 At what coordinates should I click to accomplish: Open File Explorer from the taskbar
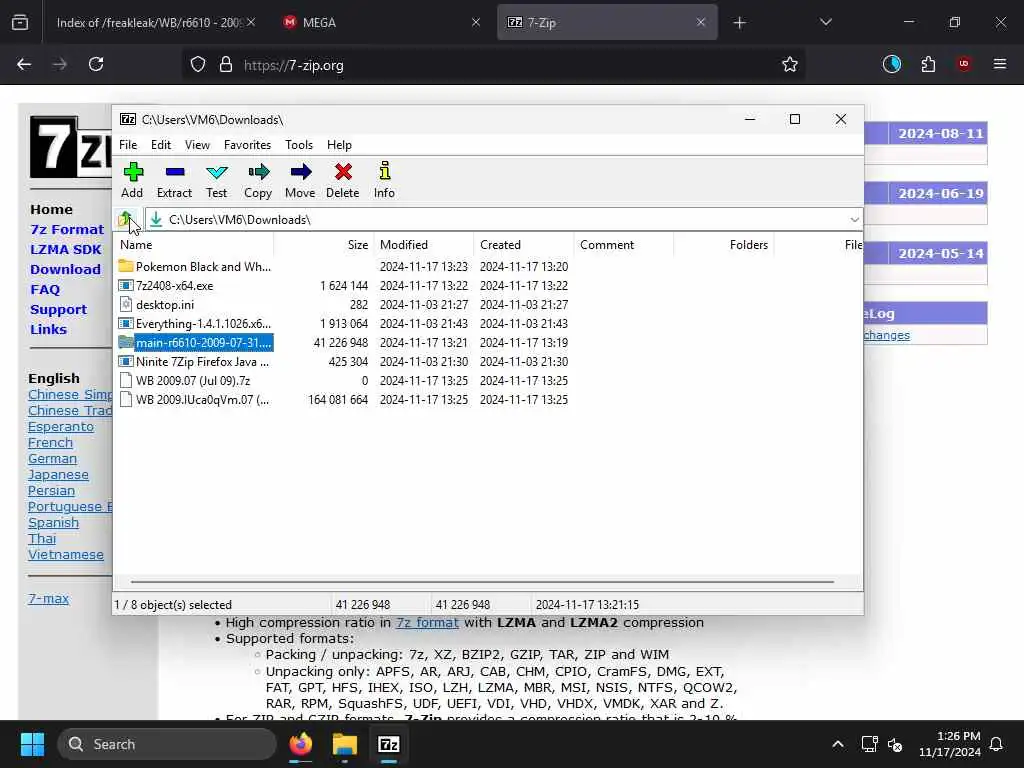pyautogui.click(x=345, y=744)
